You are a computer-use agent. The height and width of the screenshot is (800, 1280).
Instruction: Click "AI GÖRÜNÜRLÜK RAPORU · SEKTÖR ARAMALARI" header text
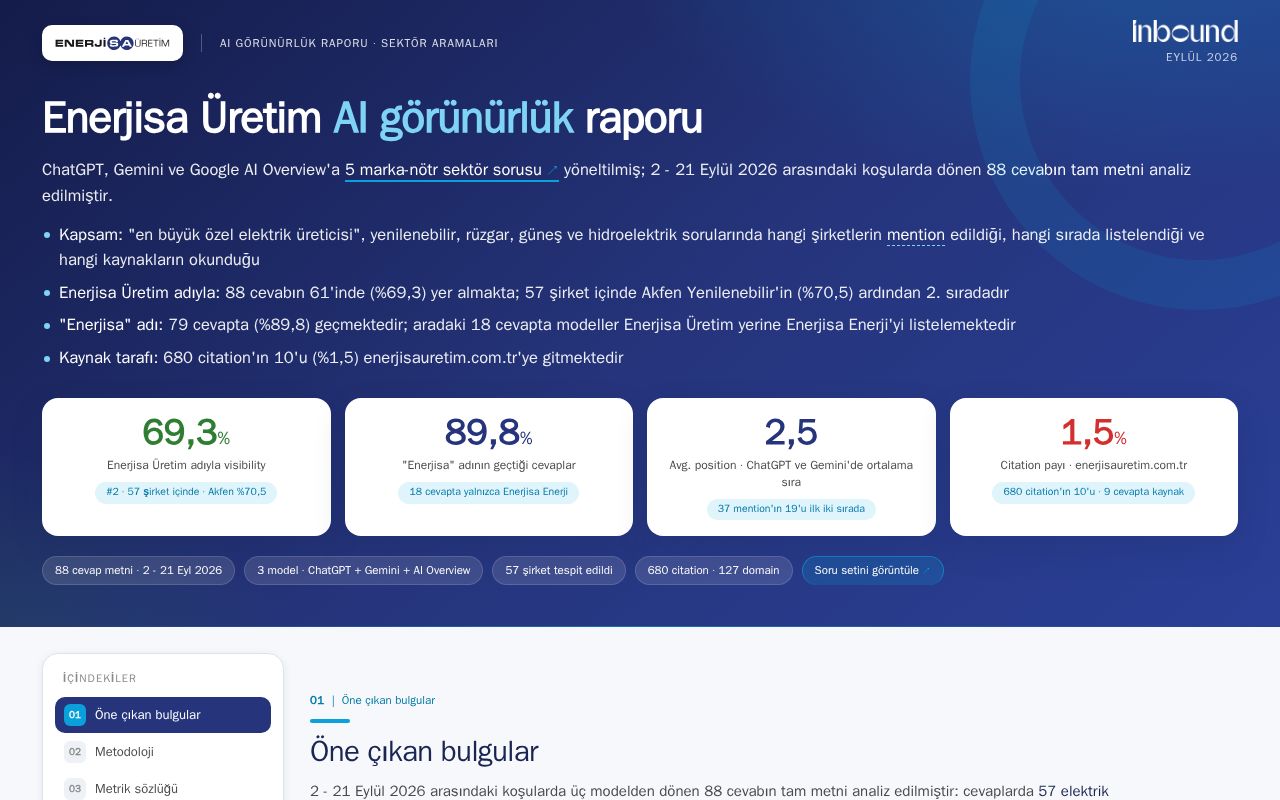359,43
